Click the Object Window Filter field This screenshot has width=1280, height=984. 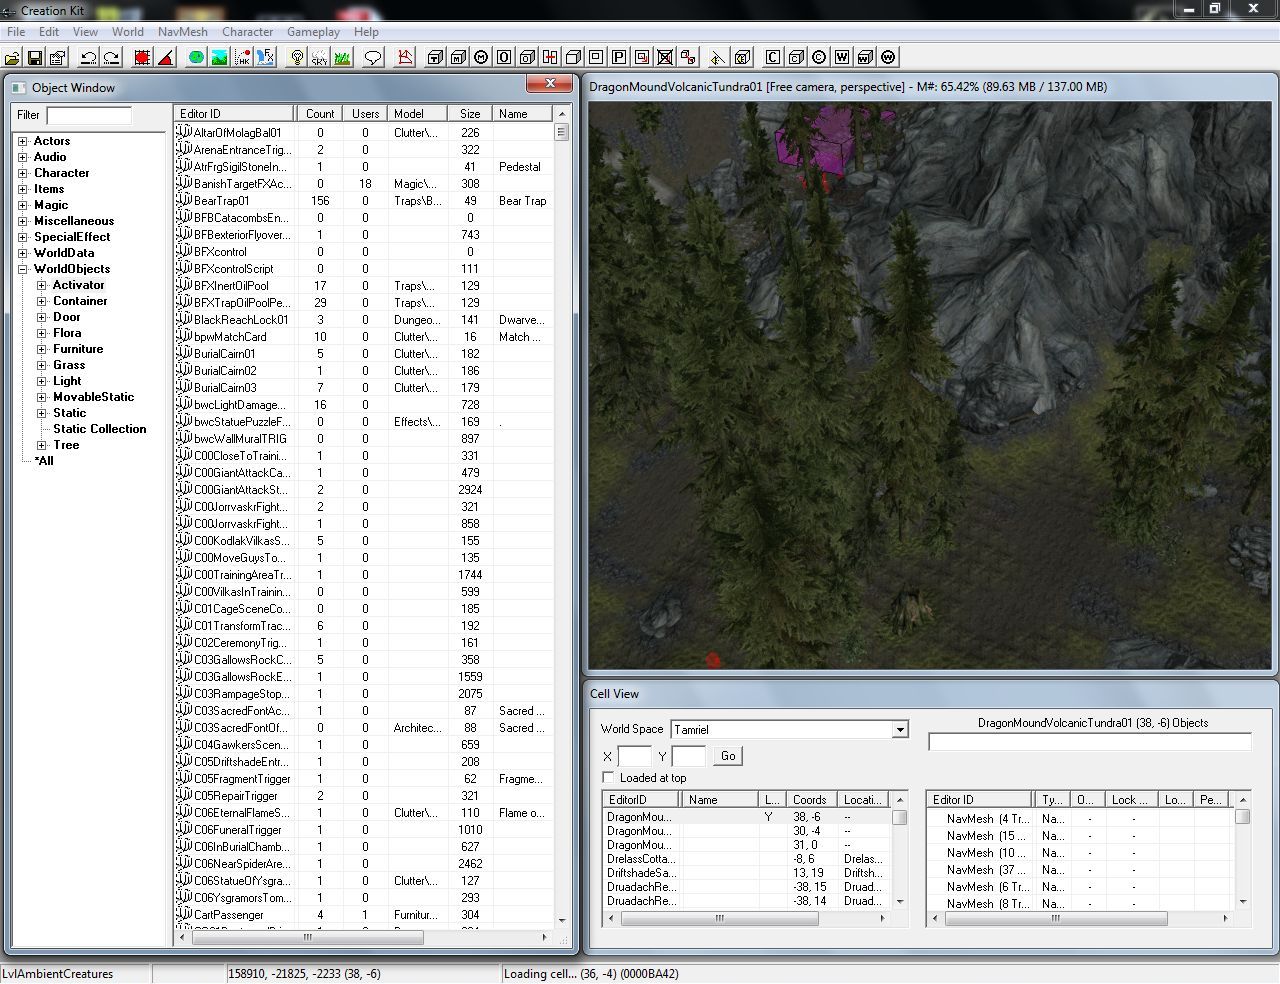(x=89, y=115)
